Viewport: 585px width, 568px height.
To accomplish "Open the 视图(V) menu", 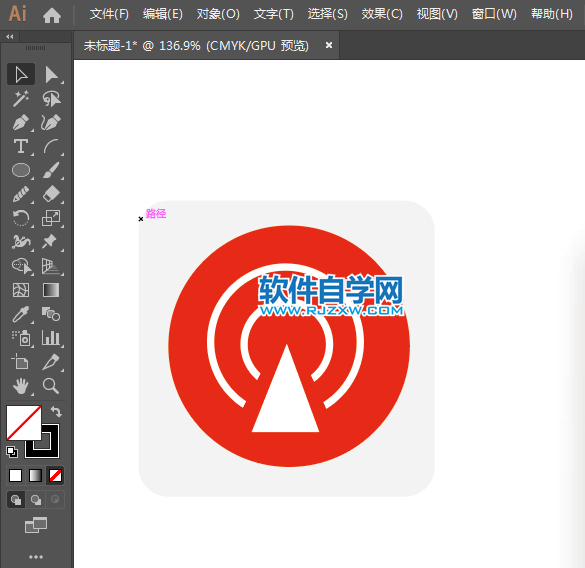I will click(437, 14).
